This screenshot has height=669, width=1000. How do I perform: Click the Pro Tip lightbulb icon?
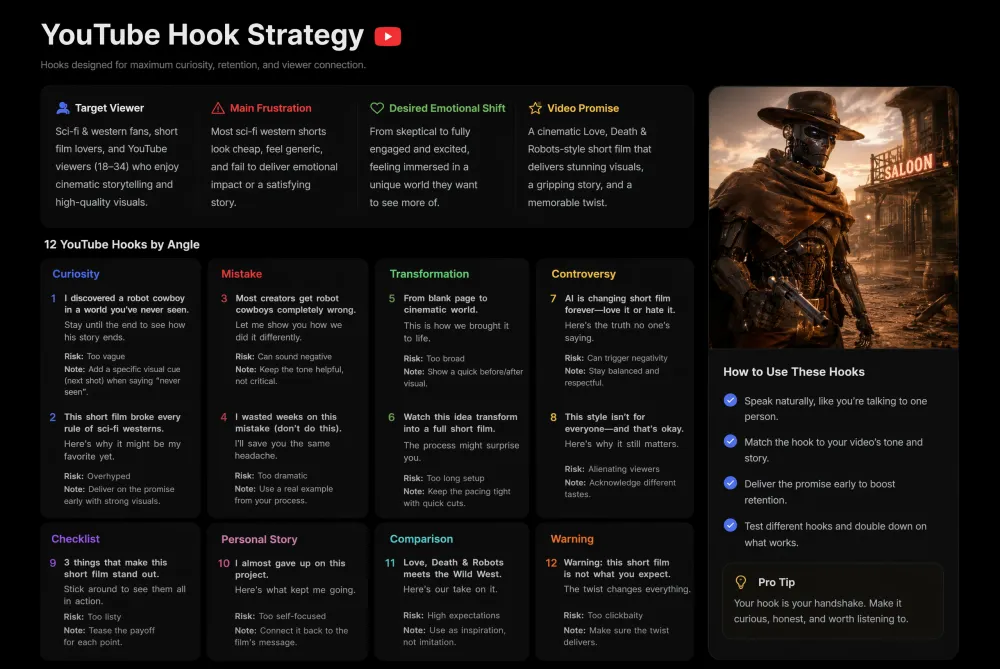pos(740,582)
